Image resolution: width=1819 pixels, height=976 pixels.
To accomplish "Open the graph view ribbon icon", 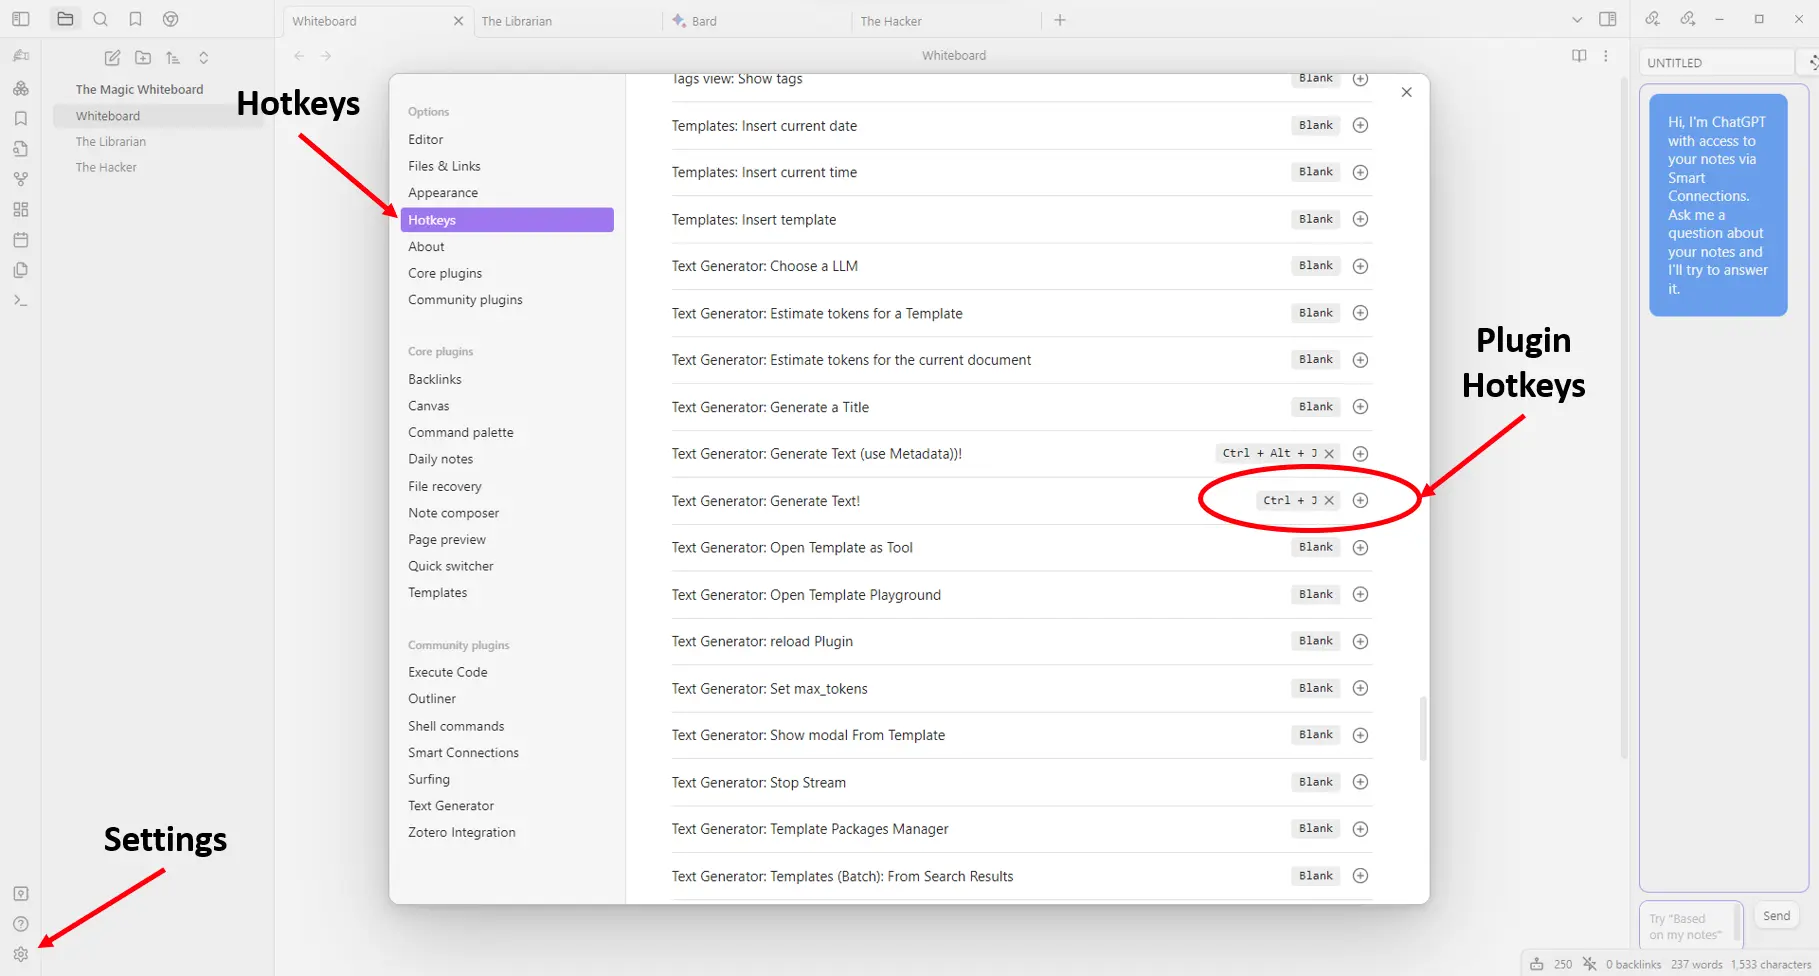I will 21,179.
